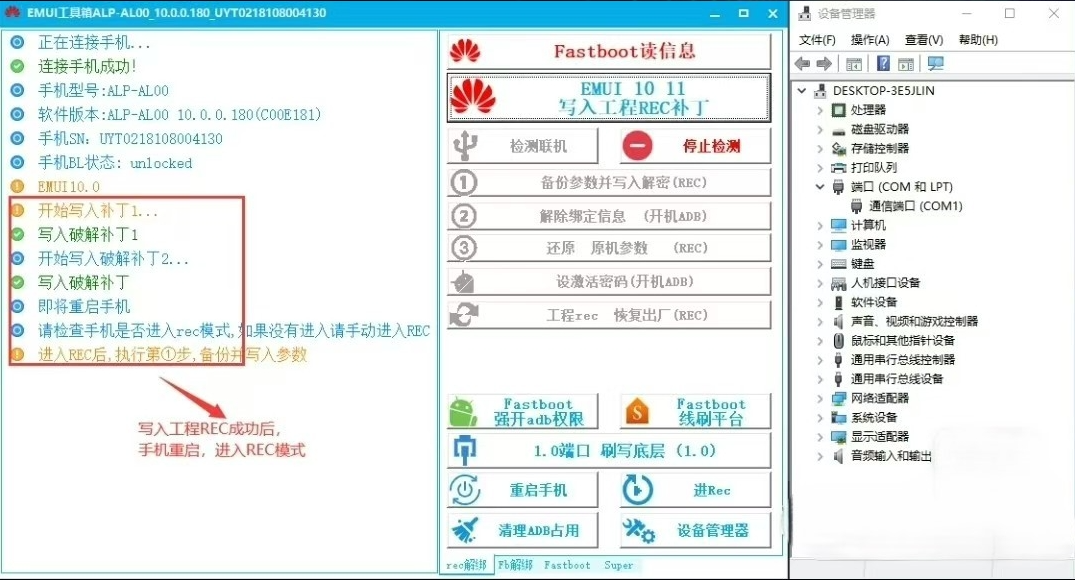Click log line 手机SN: UYT0218108004130
This screenshot has height=580, width=1075.
click(130, 138)
